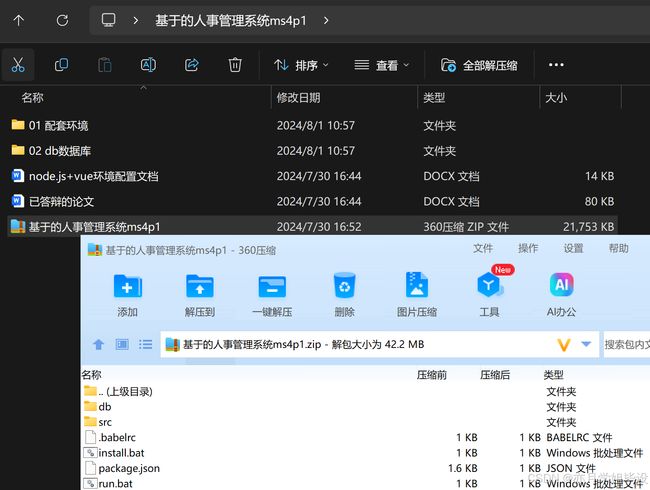Open the three-dot more options menu

556,65
